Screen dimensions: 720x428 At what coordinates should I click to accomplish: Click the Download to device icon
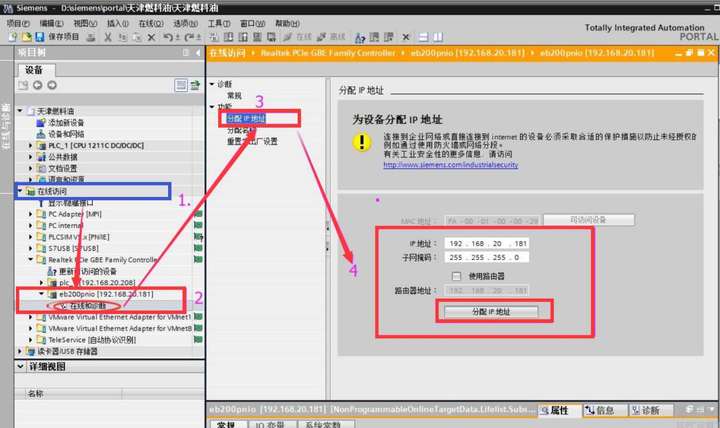(228, 37)
